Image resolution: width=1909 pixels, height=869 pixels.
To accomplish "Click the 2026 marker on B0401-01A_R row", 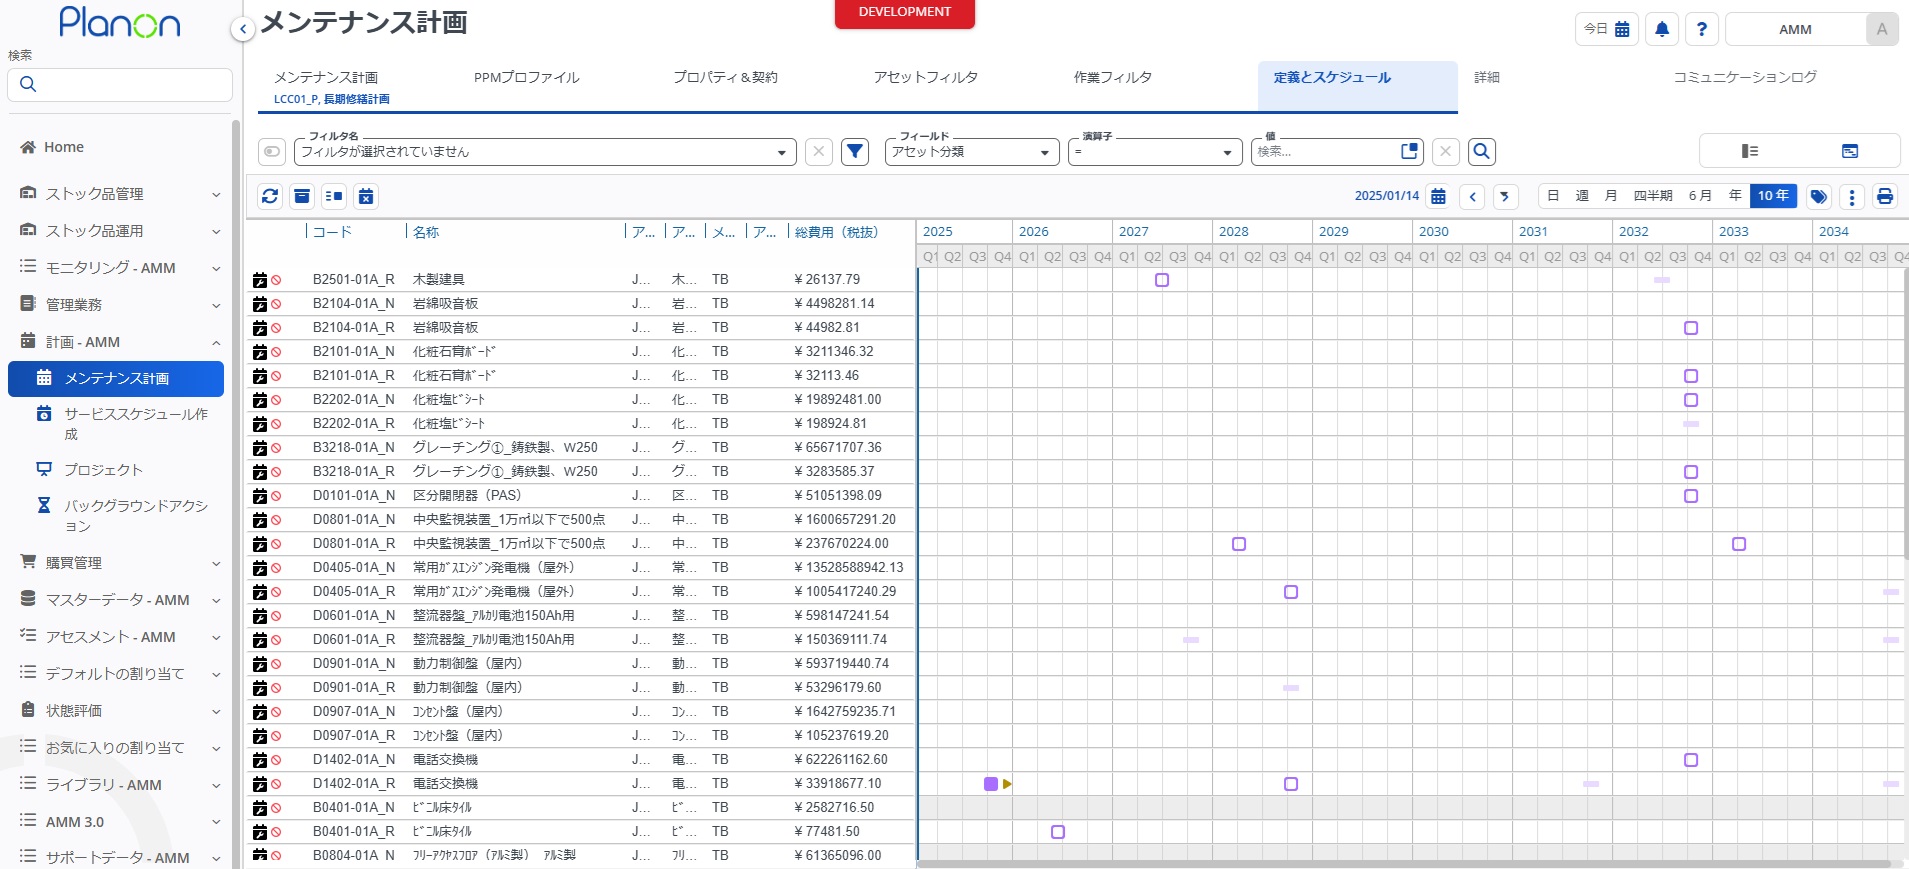I will pyautogui.click(x=1058, y=832).
